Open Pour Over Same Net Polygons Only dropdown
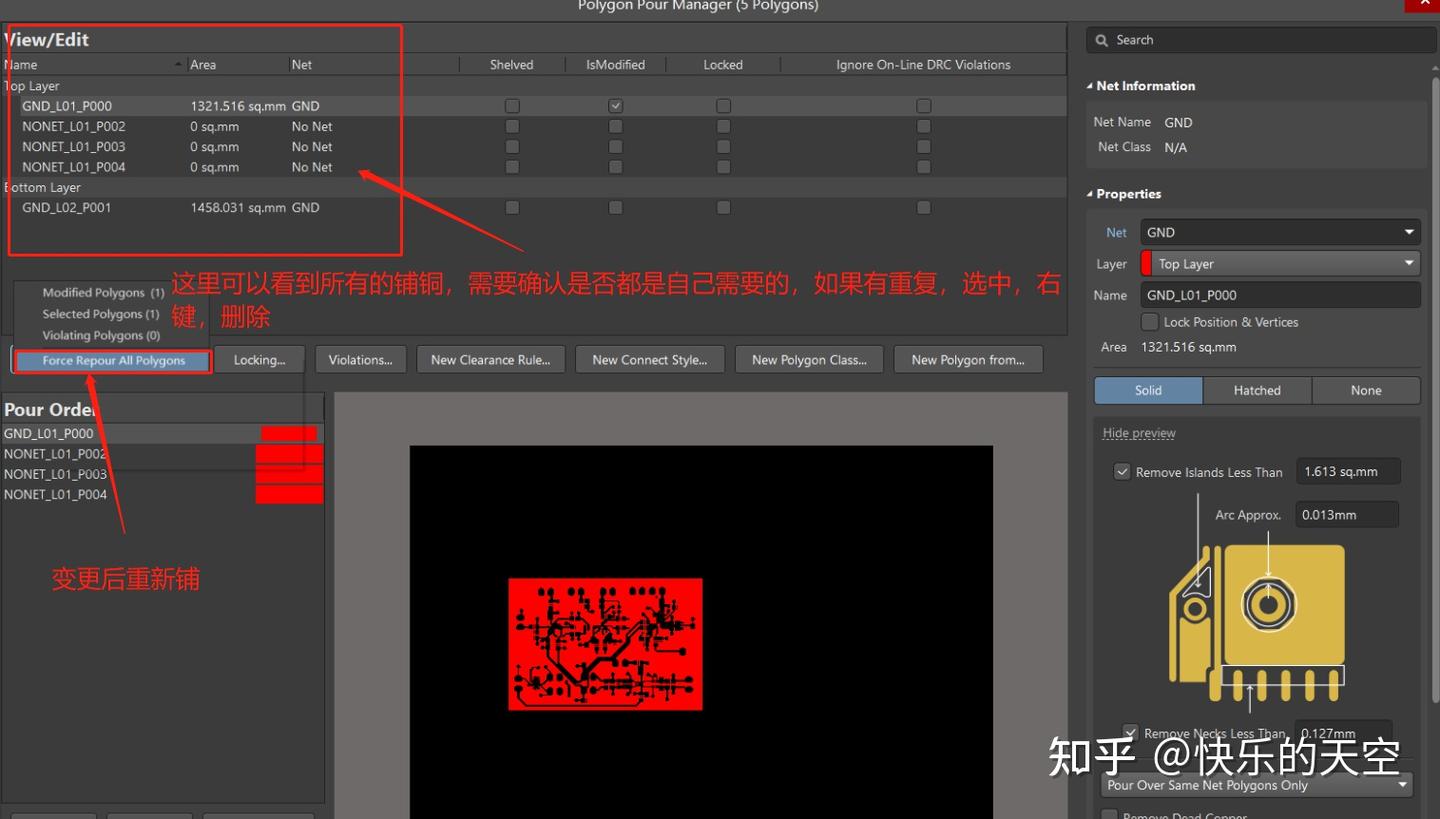 click(x=1404, y=784)
